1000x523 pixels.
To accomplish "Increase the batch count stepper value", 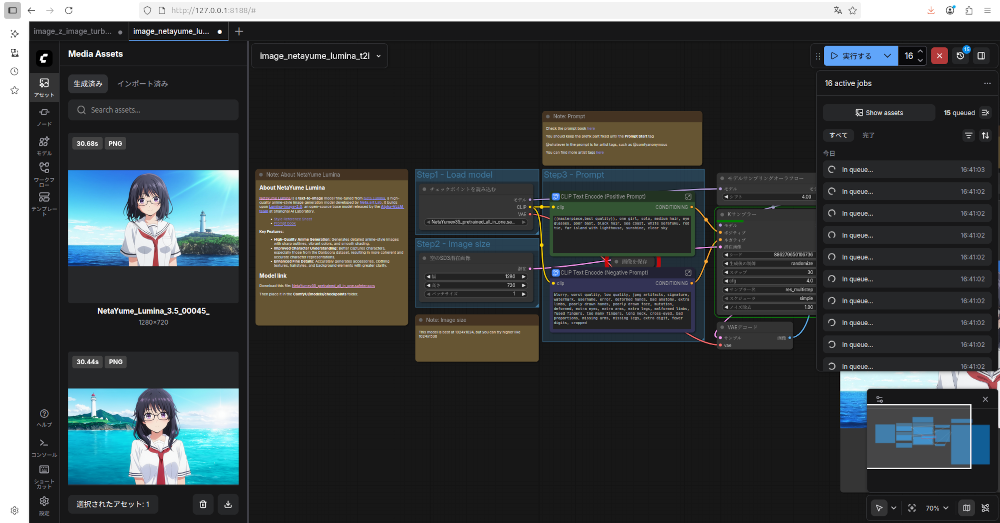I will point(920,52).
